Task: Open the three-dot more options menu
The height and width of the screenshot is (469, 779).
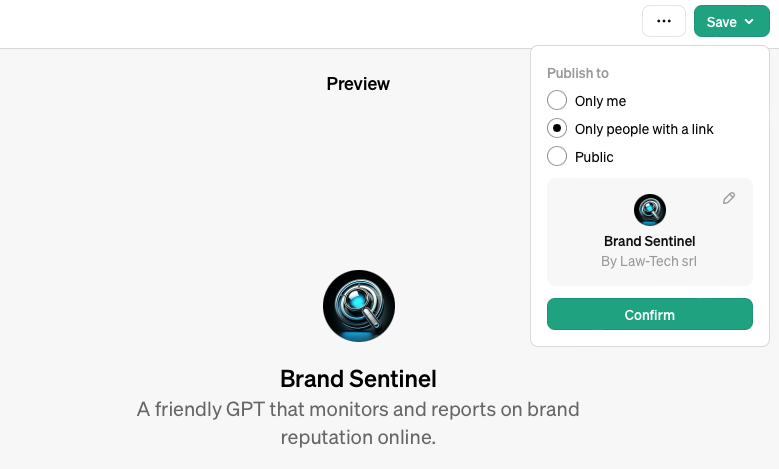Action: tap(664, 21)
